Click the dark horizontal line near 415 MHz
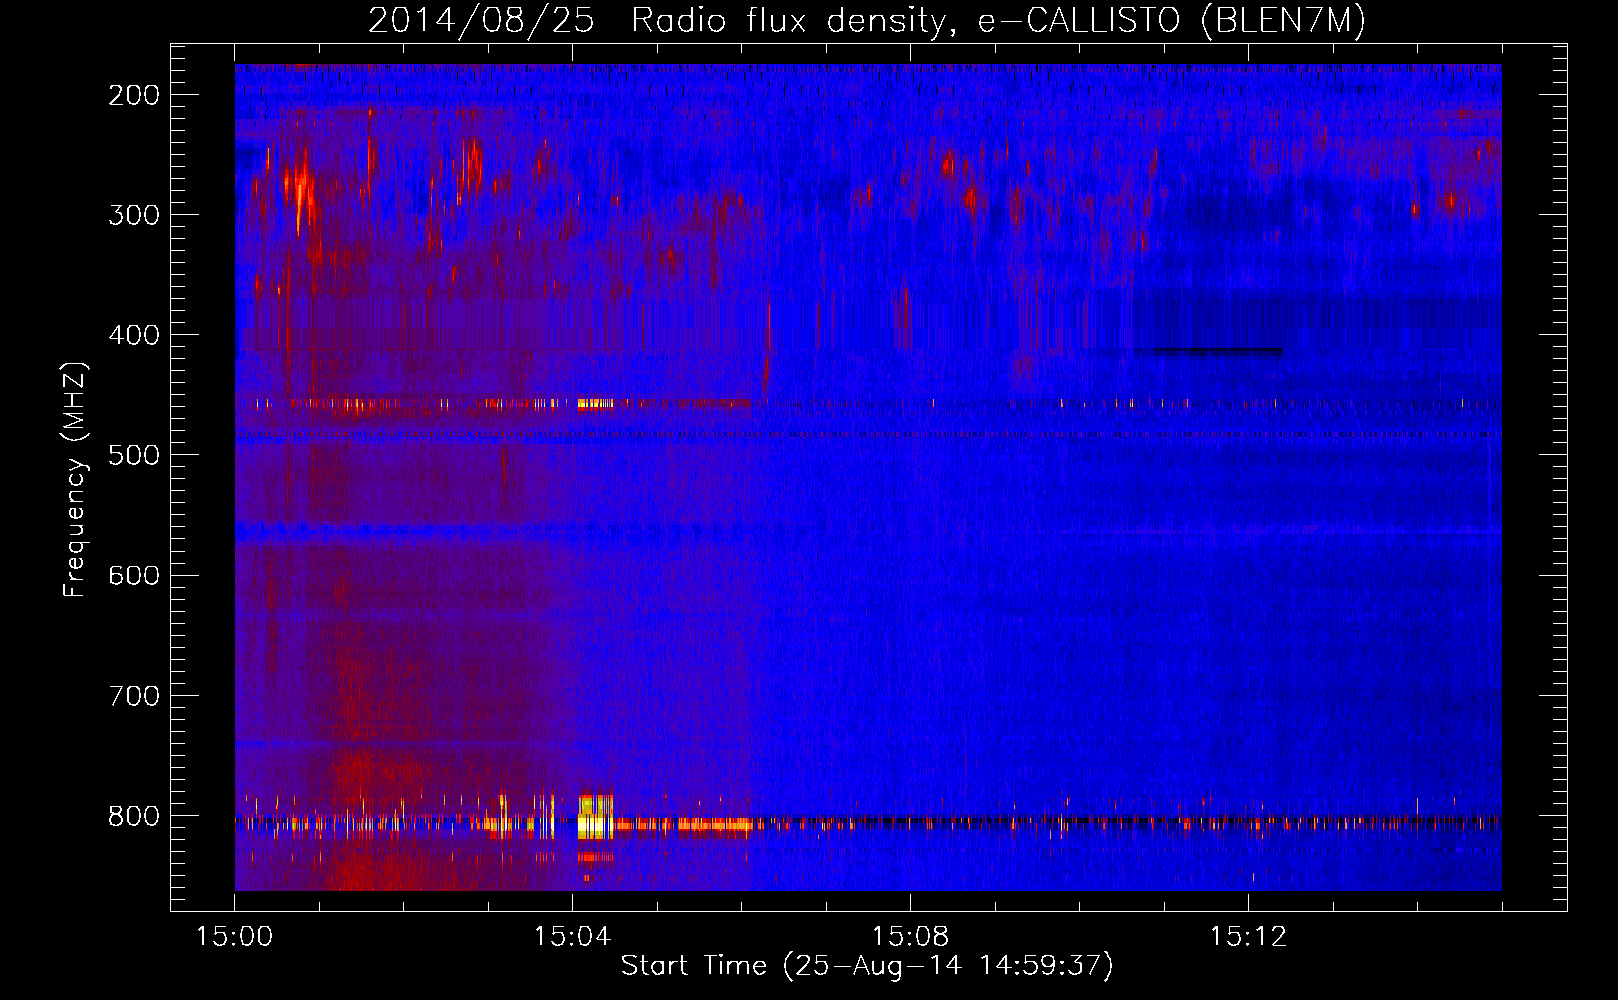 pyautogui.click(x=1217, y=349)
